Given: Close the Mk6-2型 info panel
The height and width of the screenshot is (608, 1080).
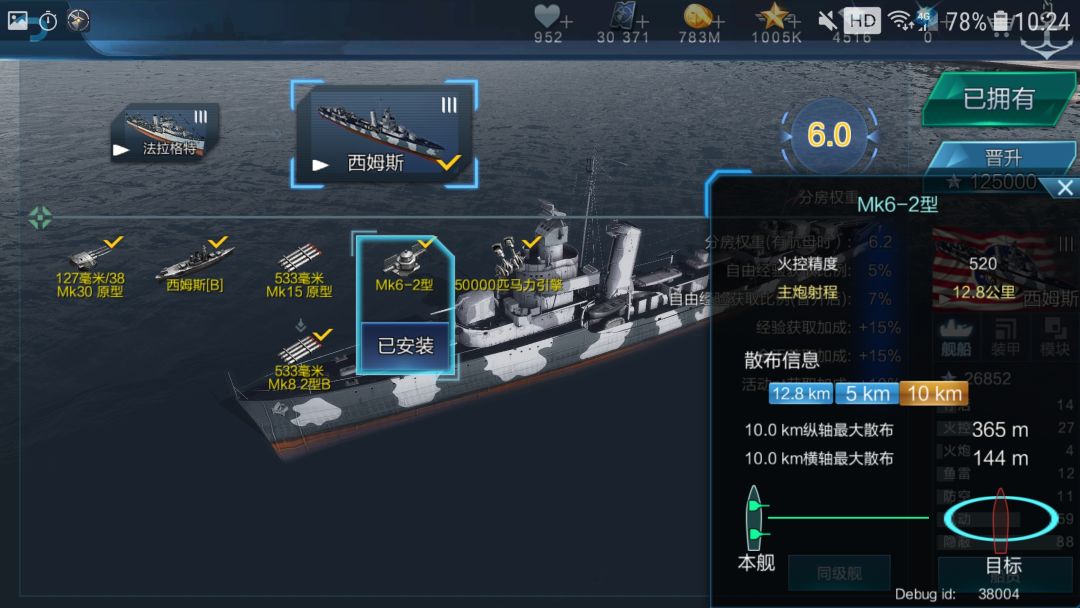Looking at the screenshot, I should coord(1064,187).
